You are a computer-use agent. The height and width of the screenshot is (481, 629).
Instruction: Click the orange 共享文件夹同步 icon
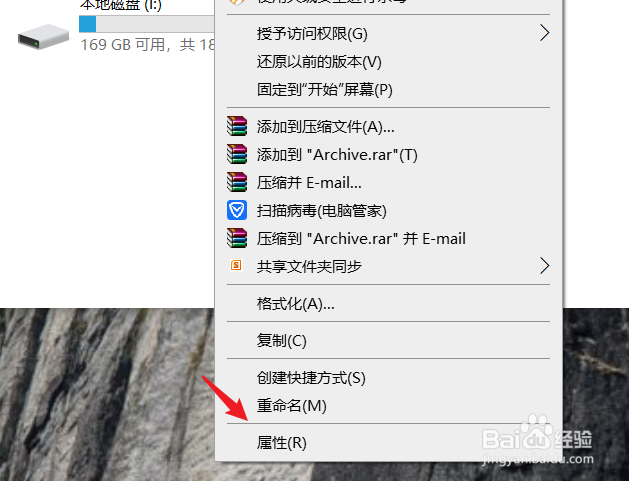point(236,265)
